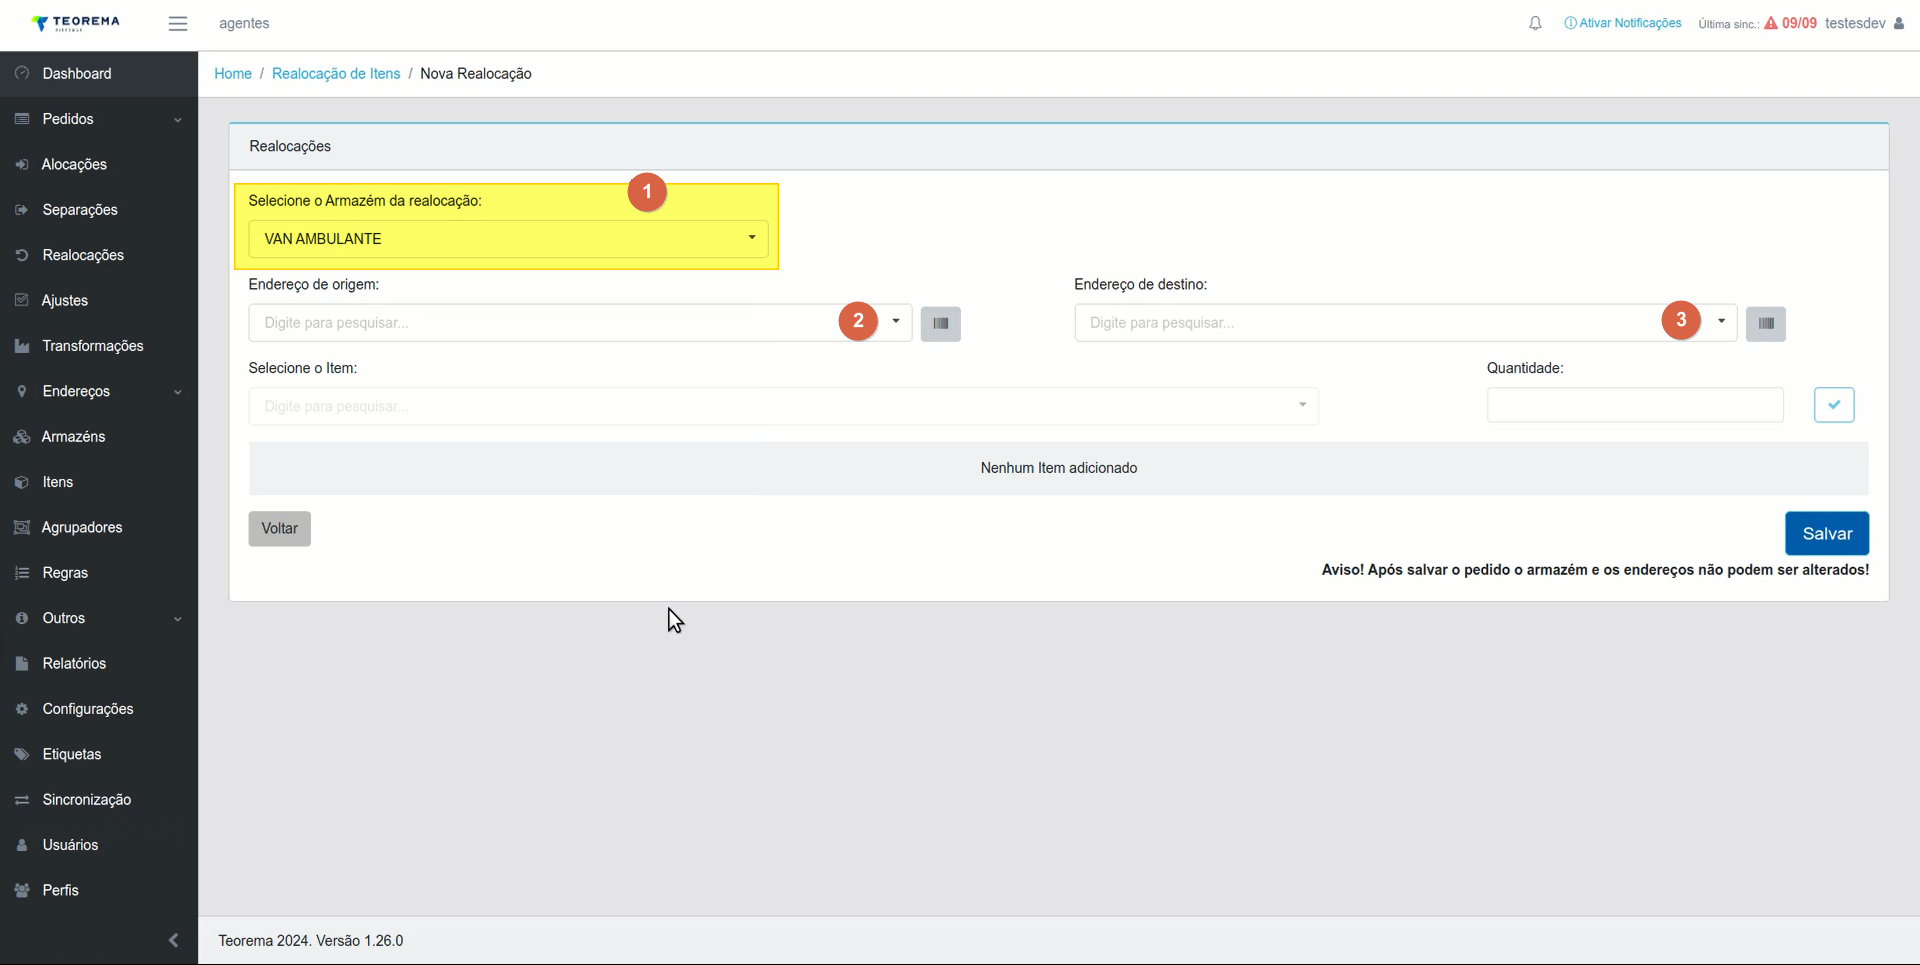Image resolution: width=1920 pixels, height=965 pixels.
Task: Click the Transformações chart icon
Action: (22, 346)
